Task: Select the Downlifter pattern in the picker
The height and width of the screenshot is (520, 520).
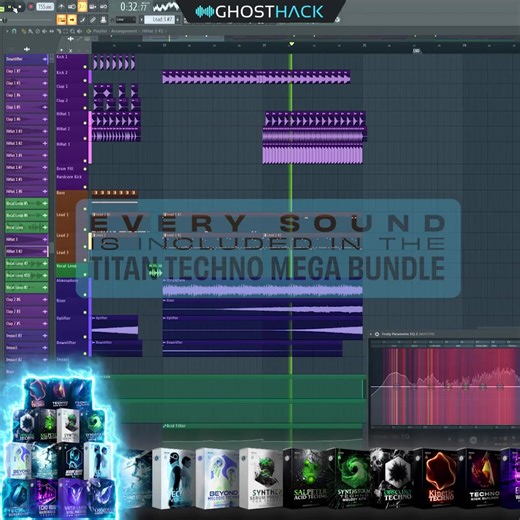Action: tap(26, 59)
